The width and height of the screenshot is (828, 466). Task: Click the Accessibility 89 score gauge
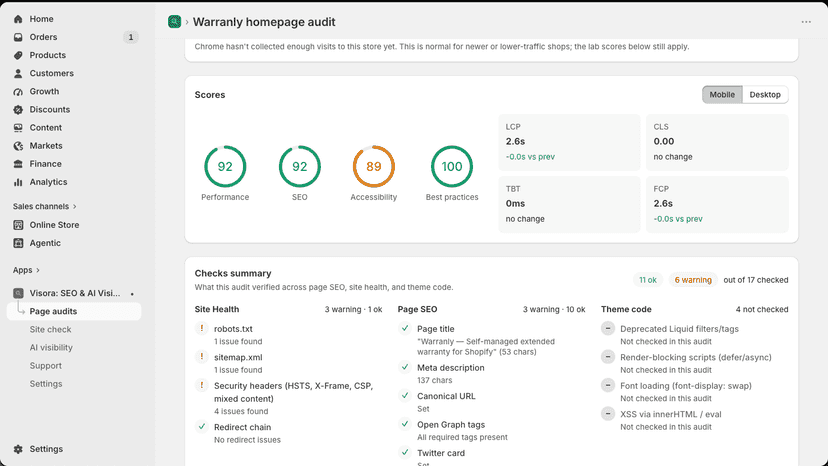pos(373,166)
